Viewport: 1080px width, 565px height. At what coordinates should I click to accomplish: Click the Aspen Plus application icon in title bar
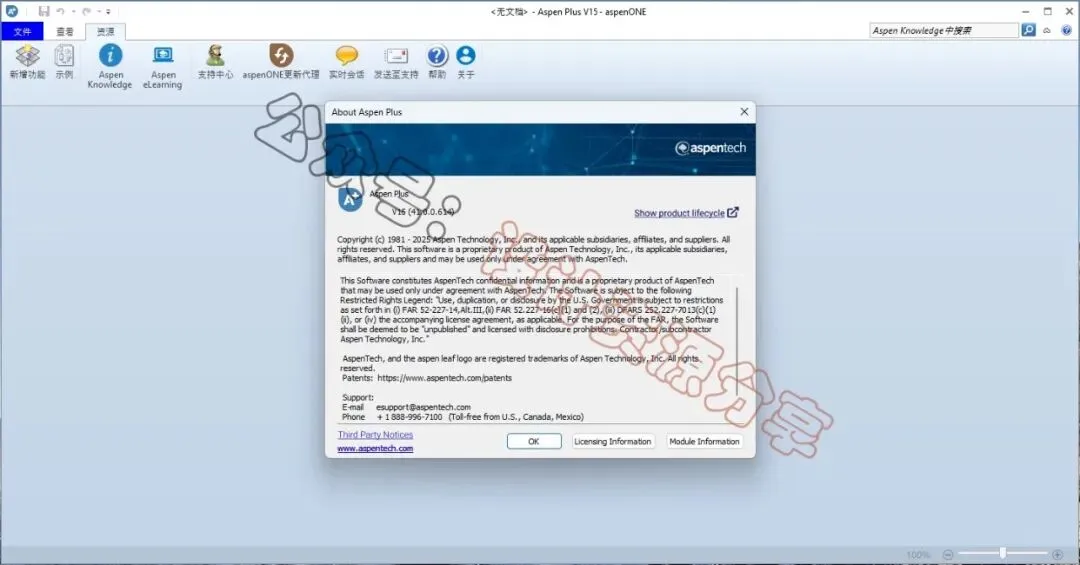[x=12, y=11]
